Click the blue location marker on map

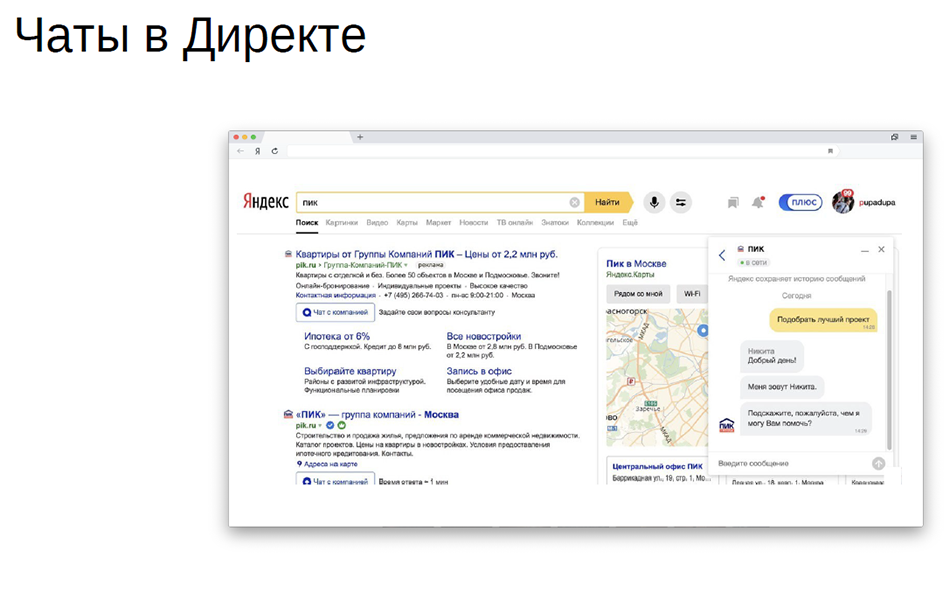tap(703, 330)
